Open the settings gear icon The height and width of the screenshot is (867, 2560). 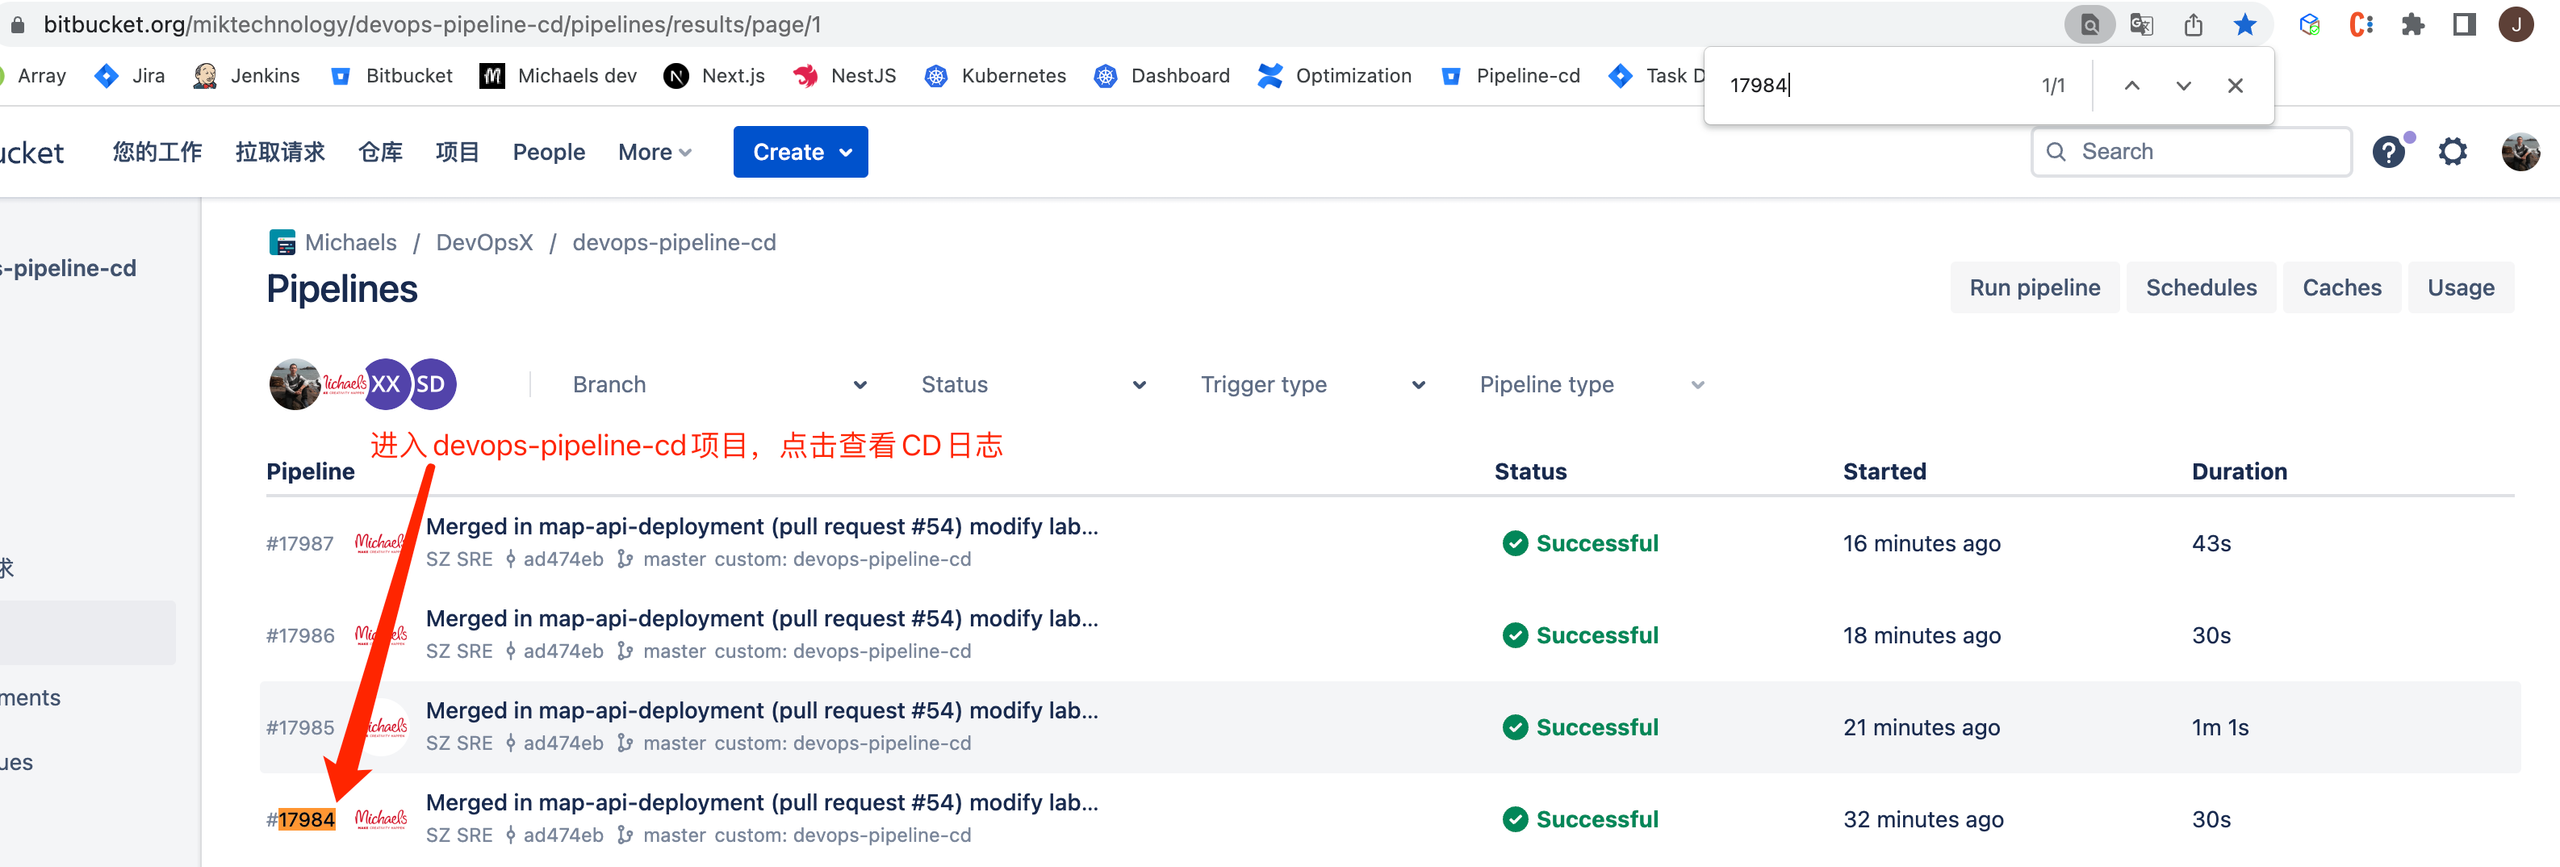click(2452, 152)
